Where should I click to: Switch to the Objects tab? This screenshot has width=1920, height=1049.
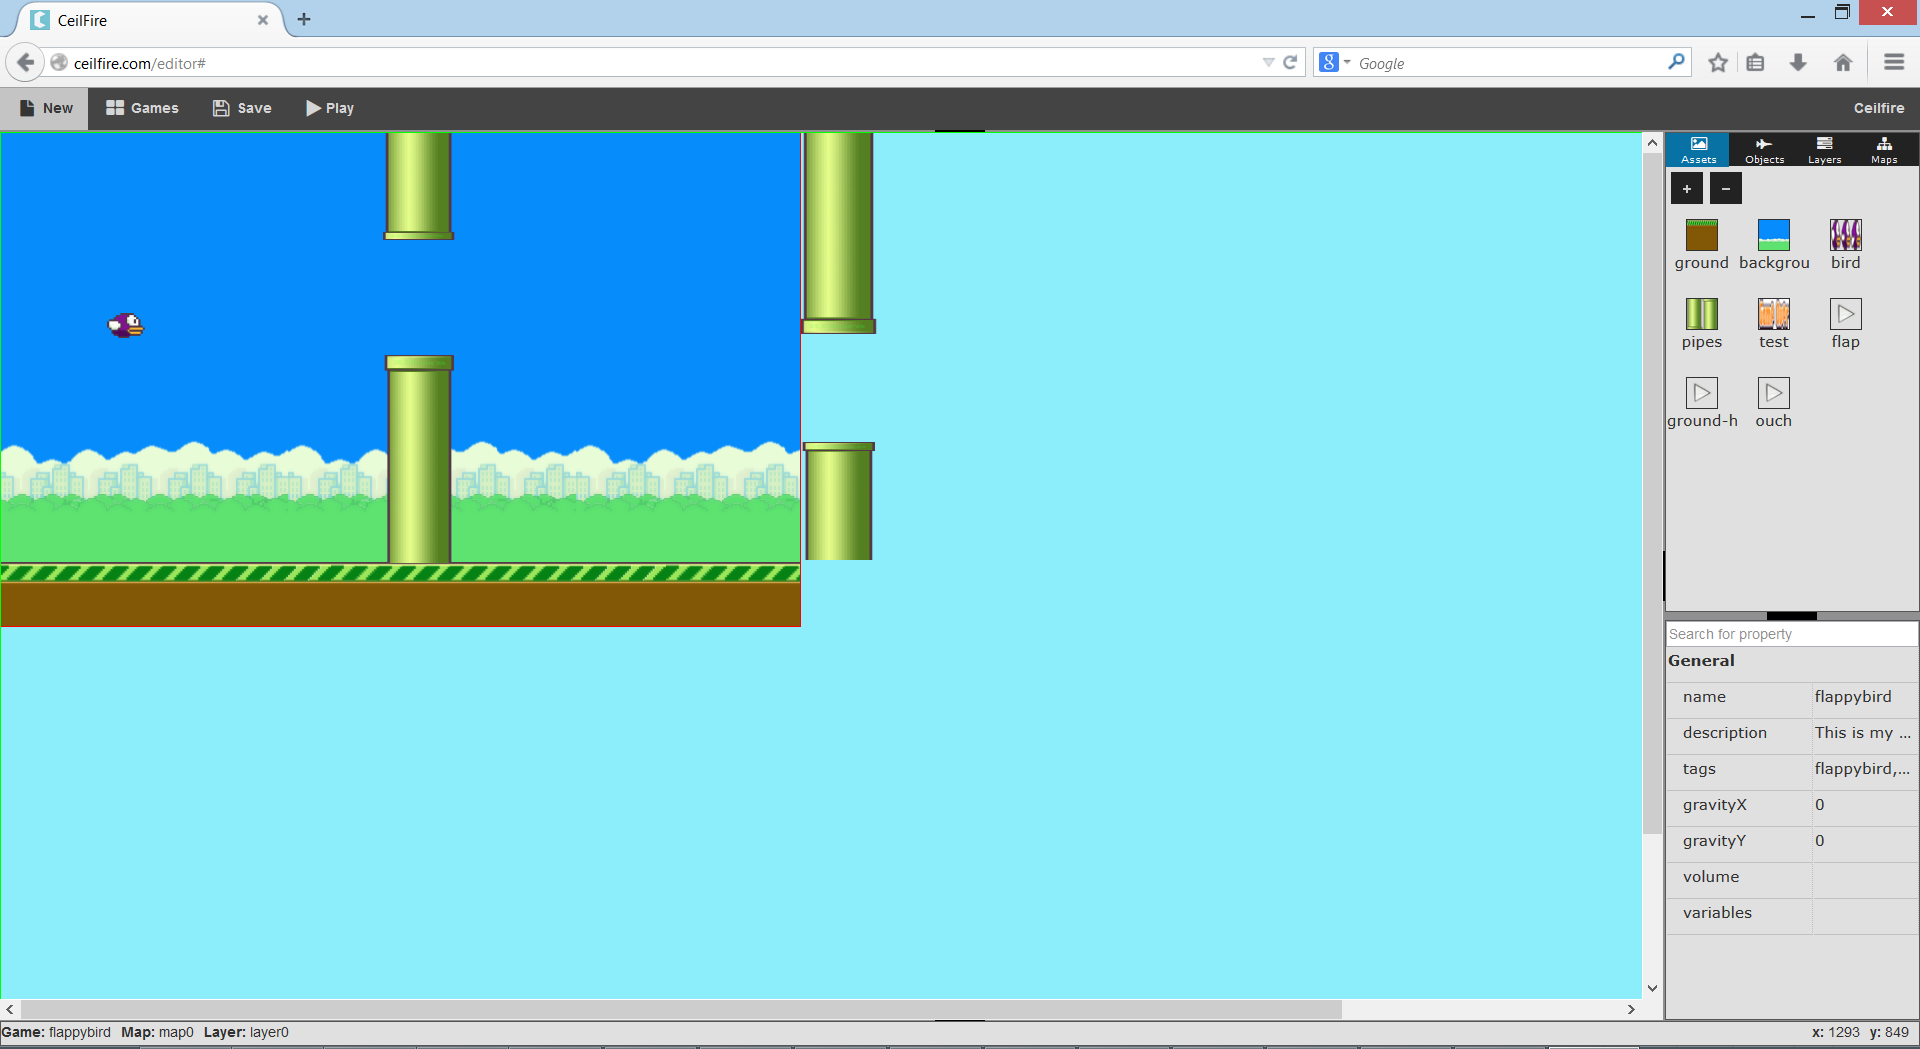[1764, 150]
